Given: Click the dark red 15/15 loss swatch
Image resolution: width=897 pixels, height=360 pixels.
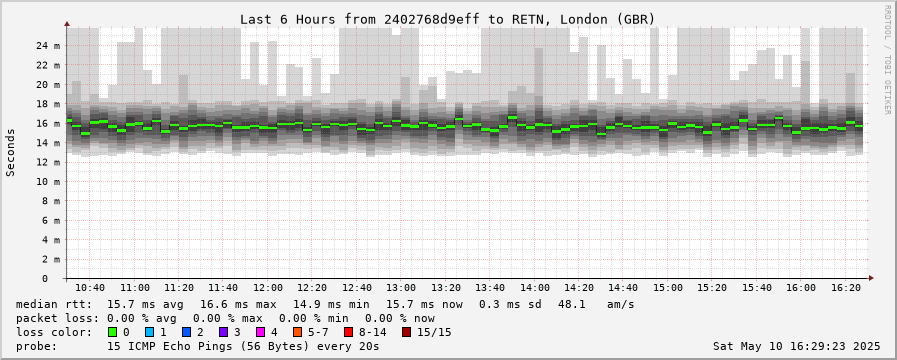Looking at the screenshot, I should pos(406,332).
